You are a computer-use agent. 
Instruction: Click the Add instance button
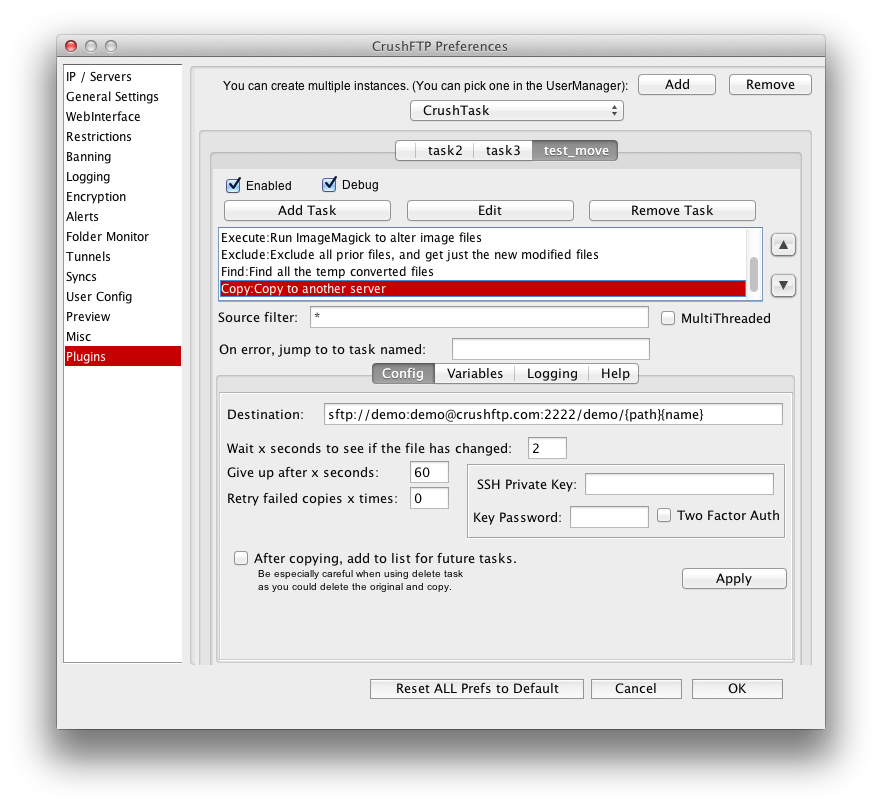point(677,84)
